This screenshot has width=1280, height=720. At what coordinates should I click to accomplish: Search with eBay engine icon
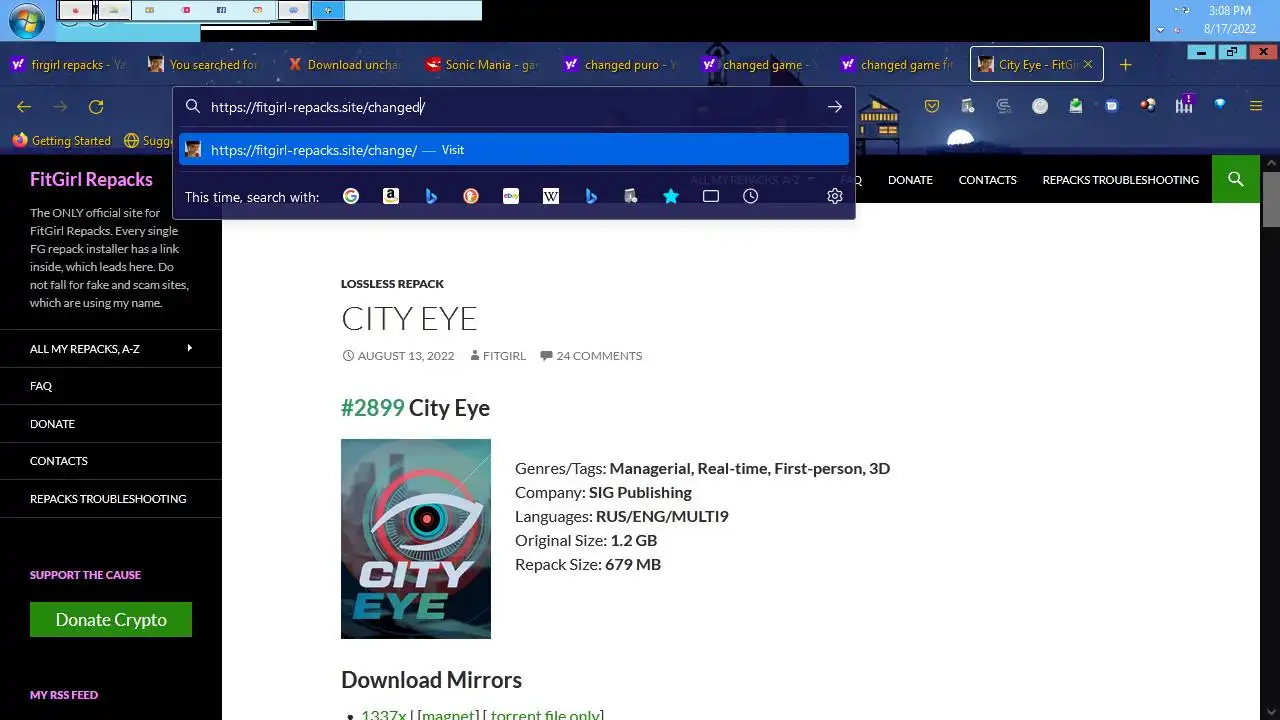pos(511,196)
